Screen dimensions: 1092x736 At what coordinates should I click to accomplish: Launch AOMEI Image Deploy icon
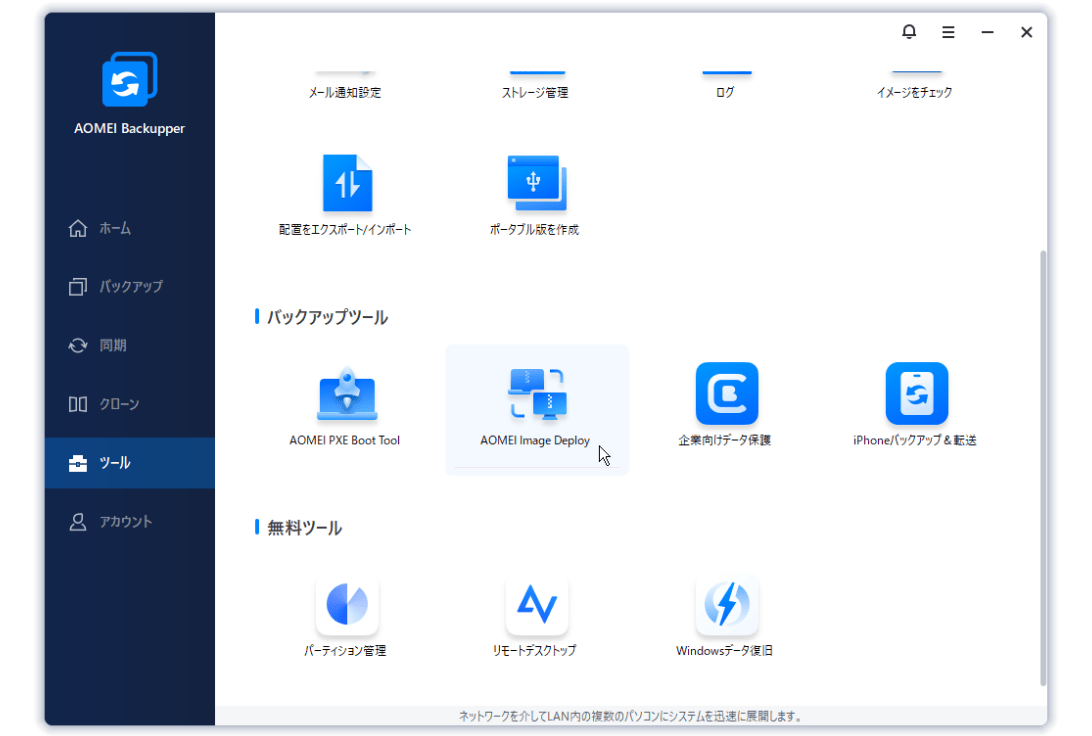(x=537, y=394)
